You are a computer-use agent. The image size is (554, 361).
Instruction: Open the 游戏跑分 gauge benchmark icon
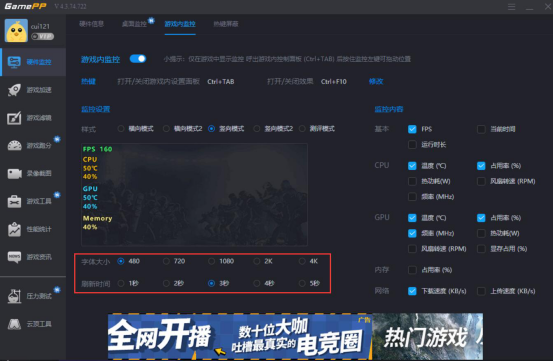point(14,146)
